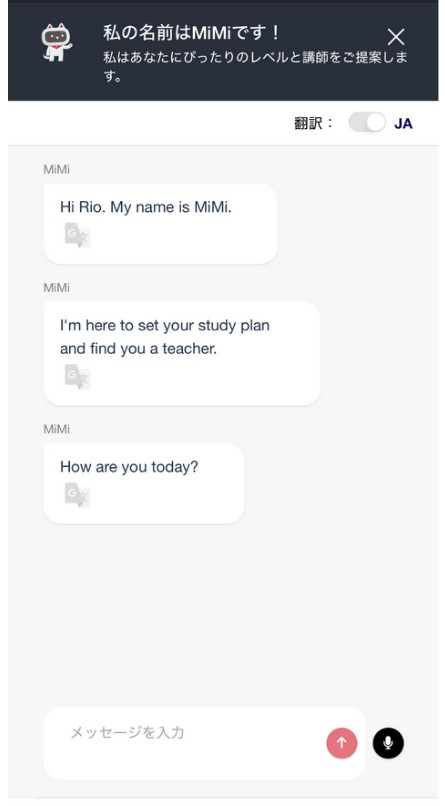Click the MiMi cat robot avatar
This screenshot has width=445, height=806.
[57, 43]
